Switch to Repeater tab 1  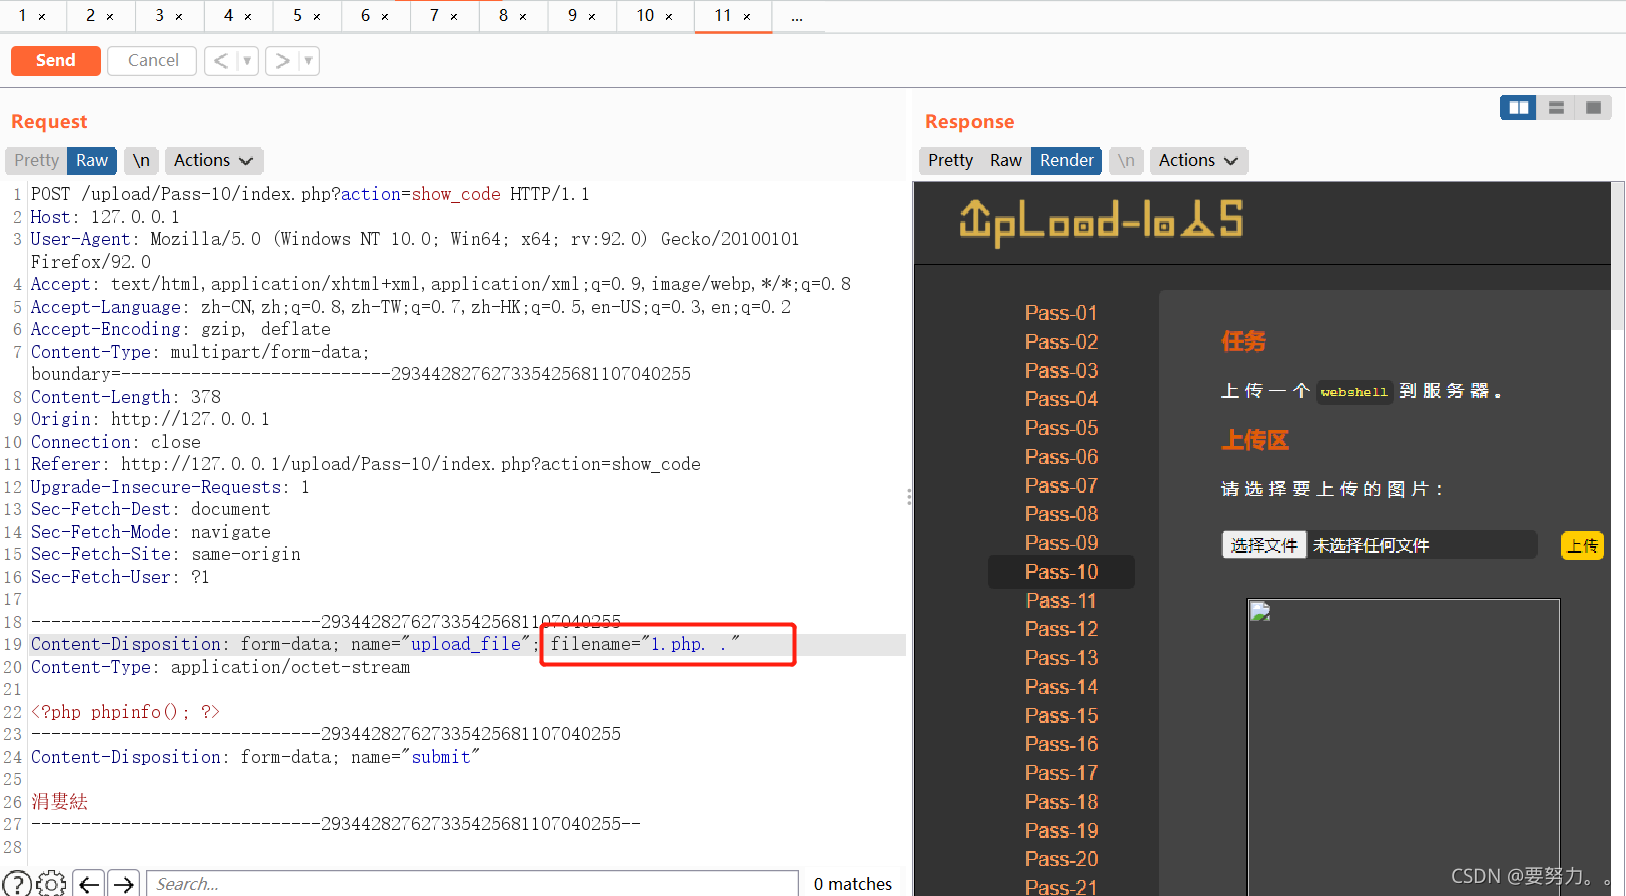(x=22, y=16)
